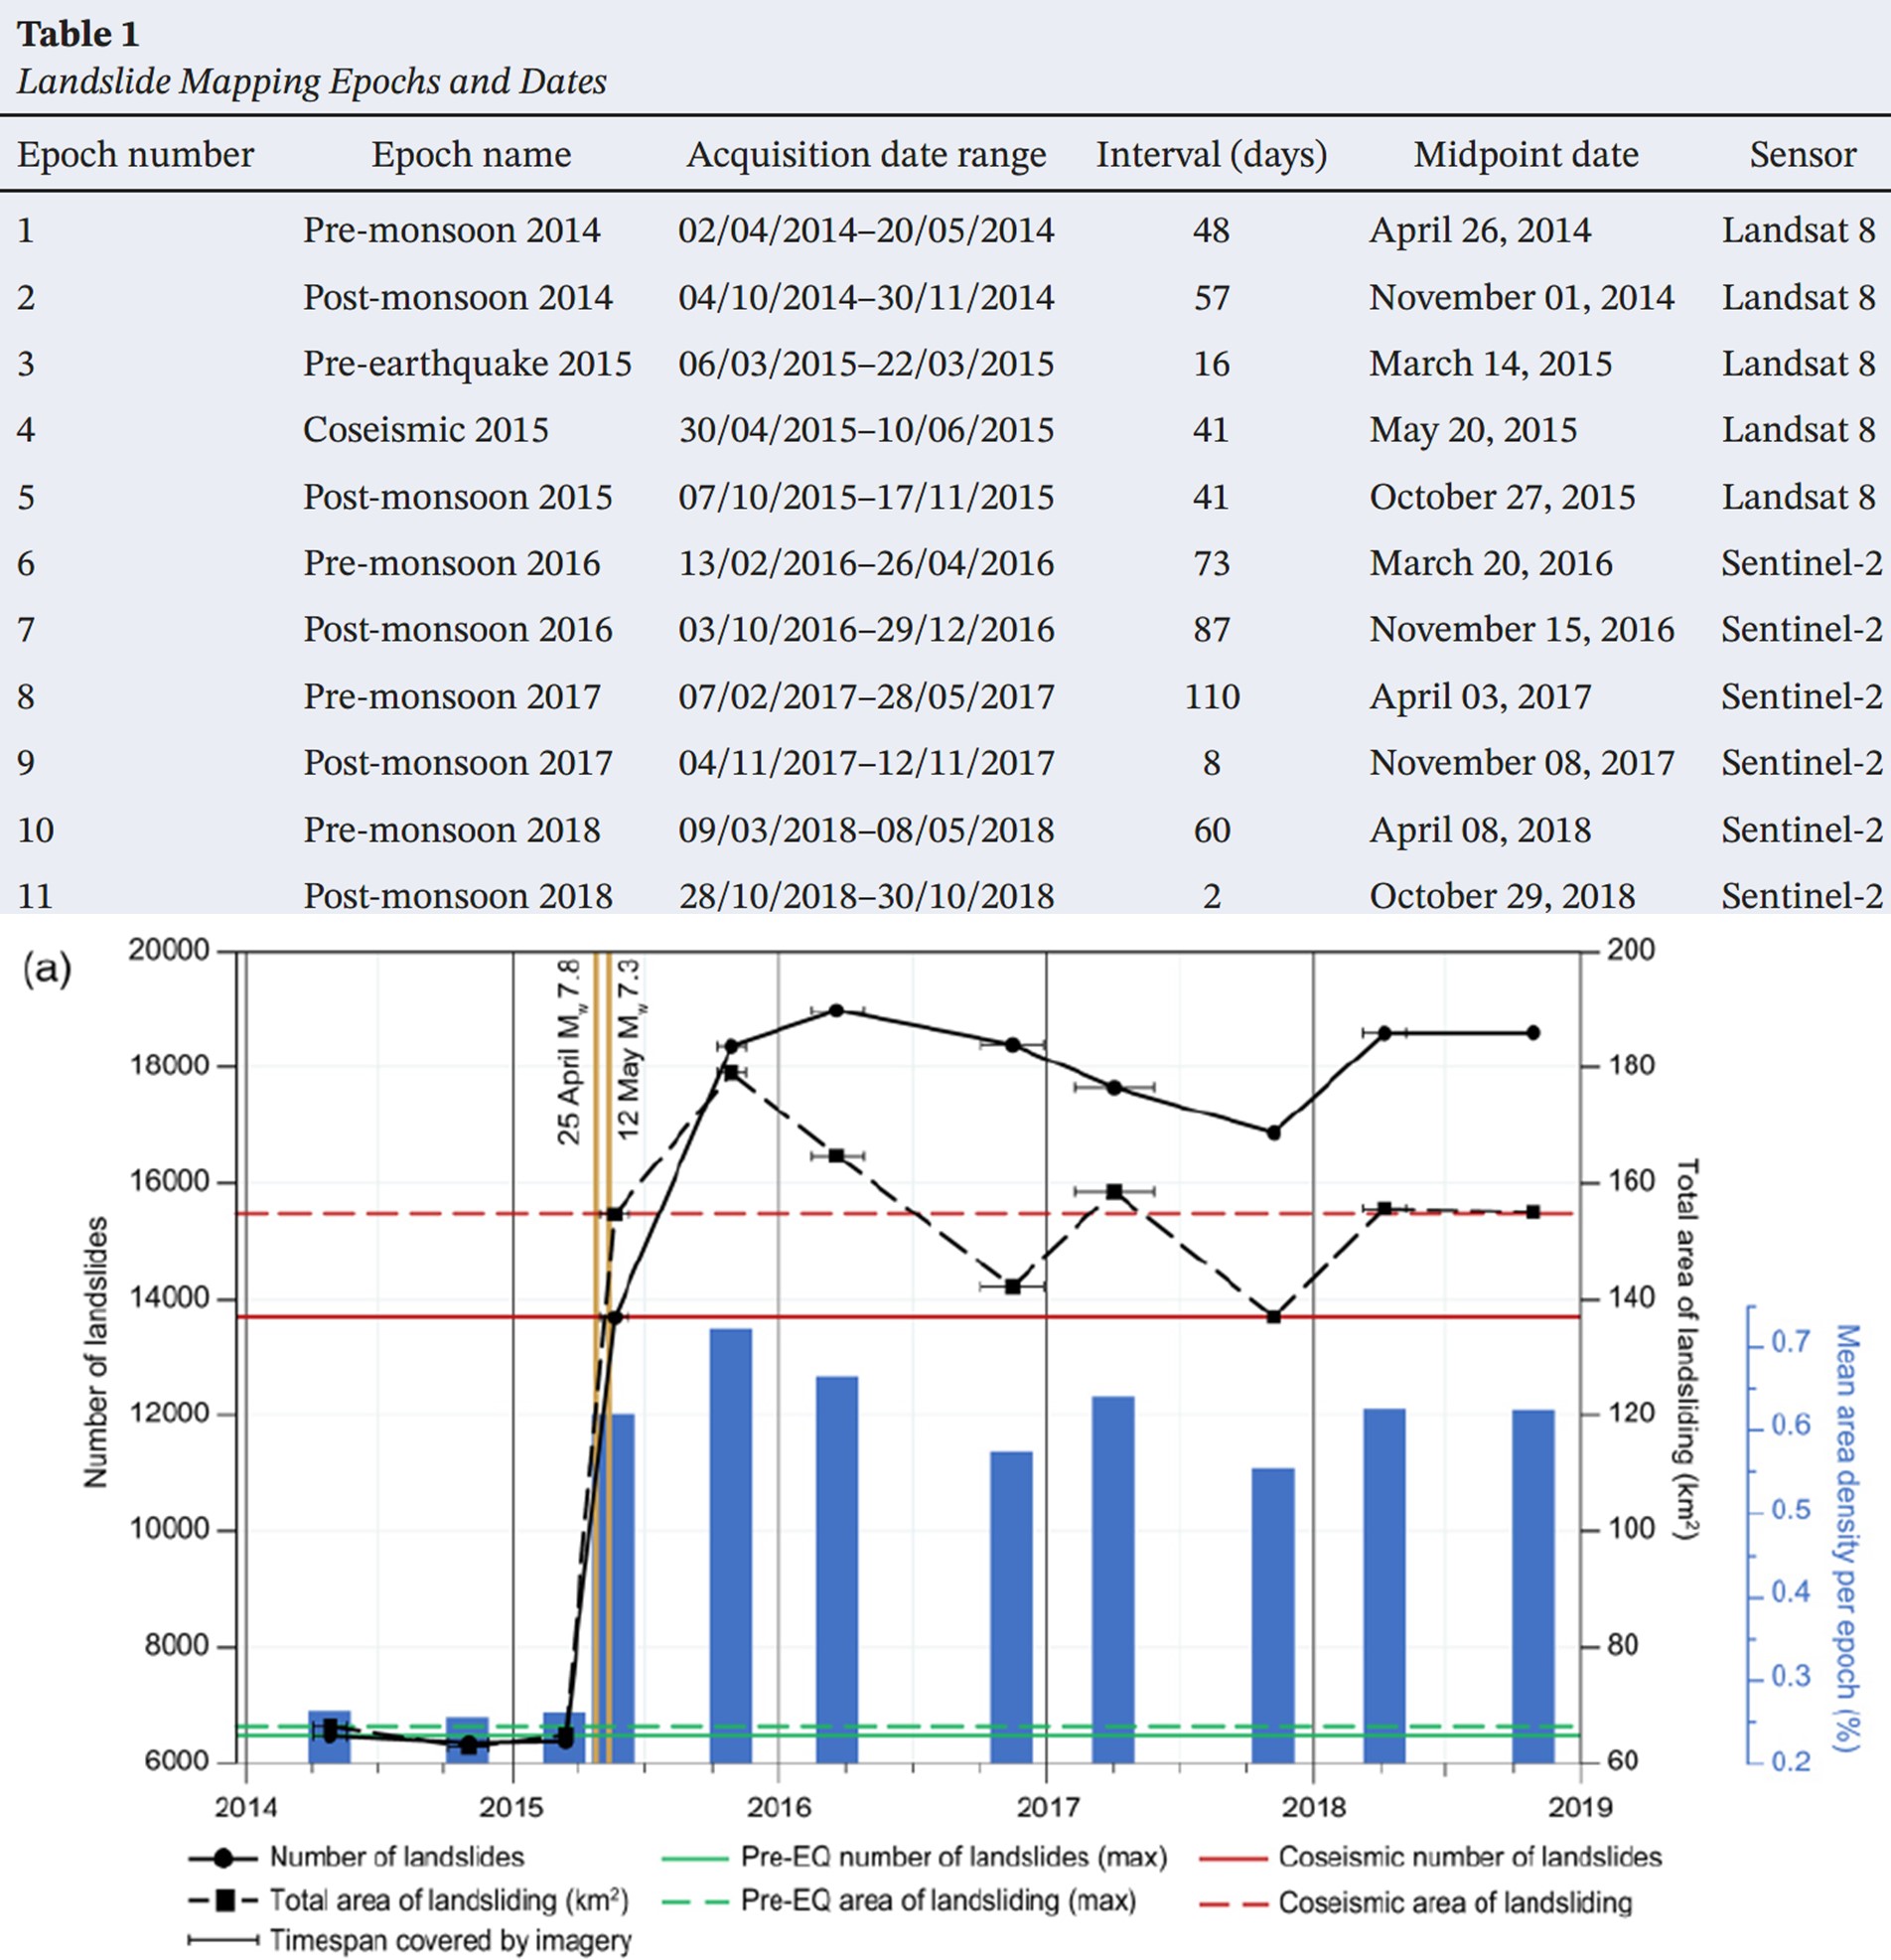Select the "Pre-monsoon 2016" epoch name cell
The width and height of the screenshot is (1891, 1960).
pos(452,564)
